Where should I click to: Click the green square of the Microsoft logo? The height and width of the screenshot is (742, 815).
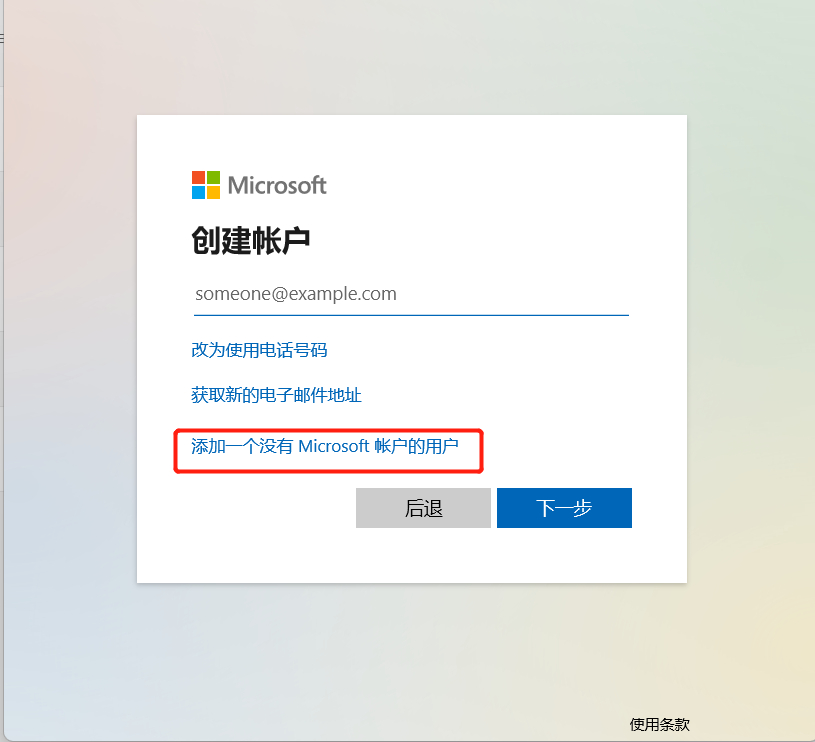coord(214,178)
